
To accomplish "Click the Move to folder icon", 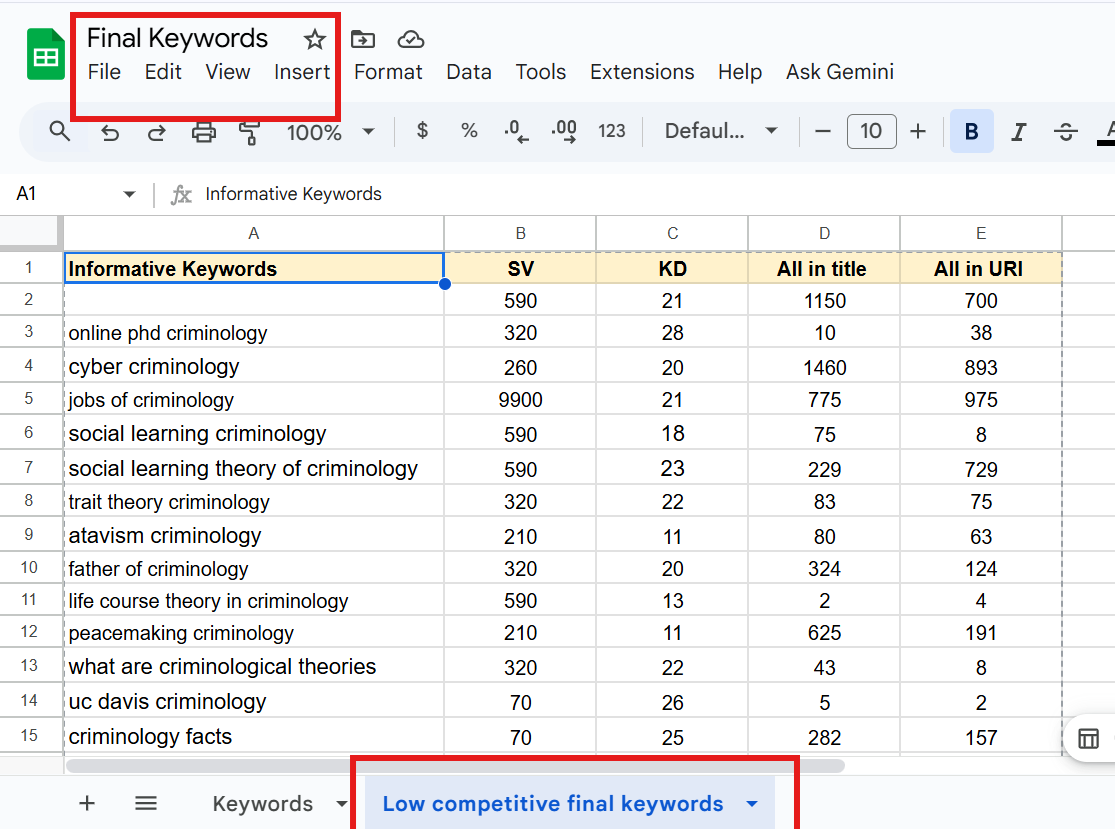I will [x=363, y=39].
